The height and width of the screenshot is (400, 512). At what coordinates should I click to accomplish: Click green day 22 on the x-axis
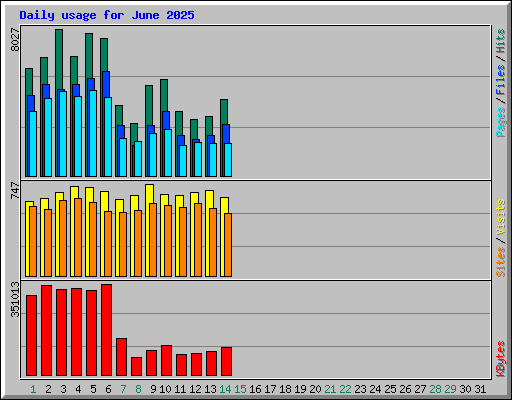(x=345, y=389)
